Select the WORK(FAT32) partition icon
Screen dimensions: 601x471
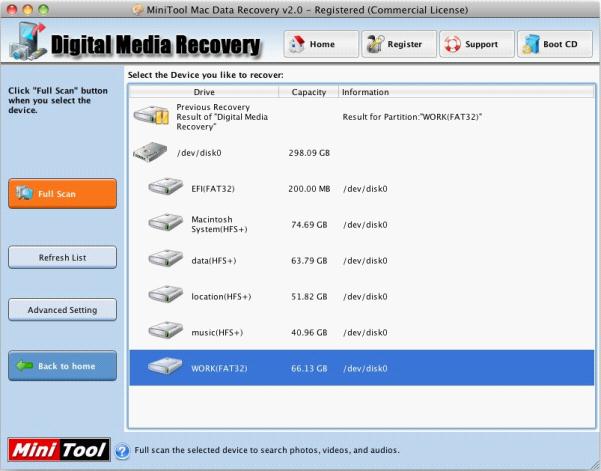coord(166,367)
